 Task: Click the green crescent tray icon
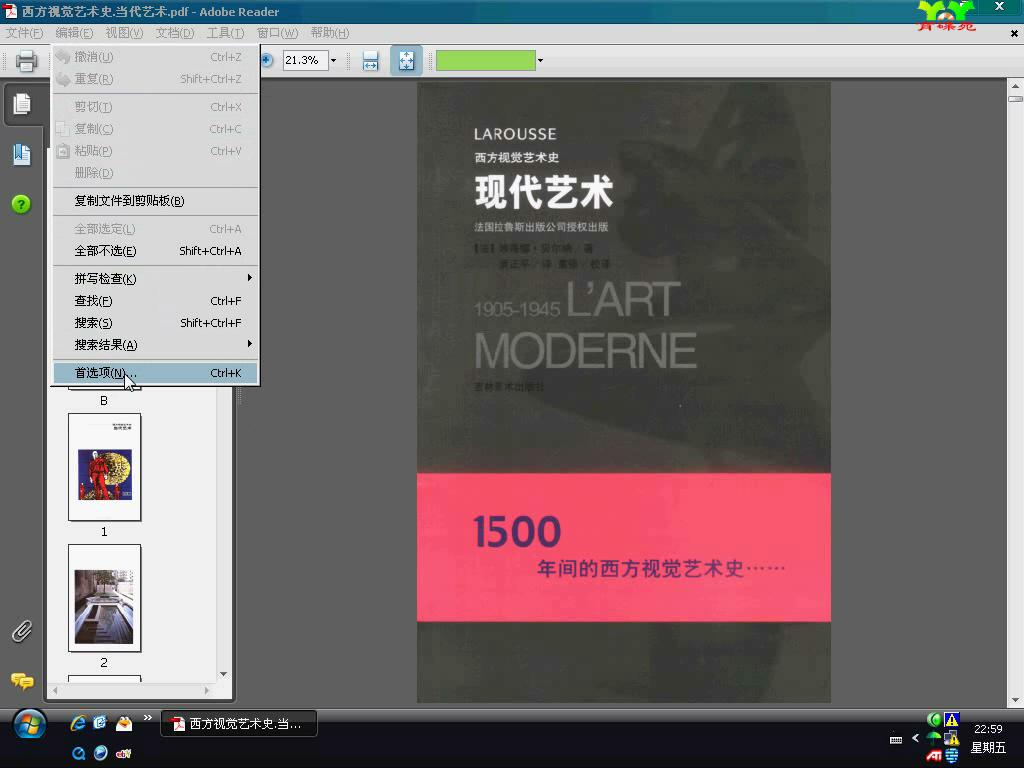pyautogui.click(x=934, y=720)
